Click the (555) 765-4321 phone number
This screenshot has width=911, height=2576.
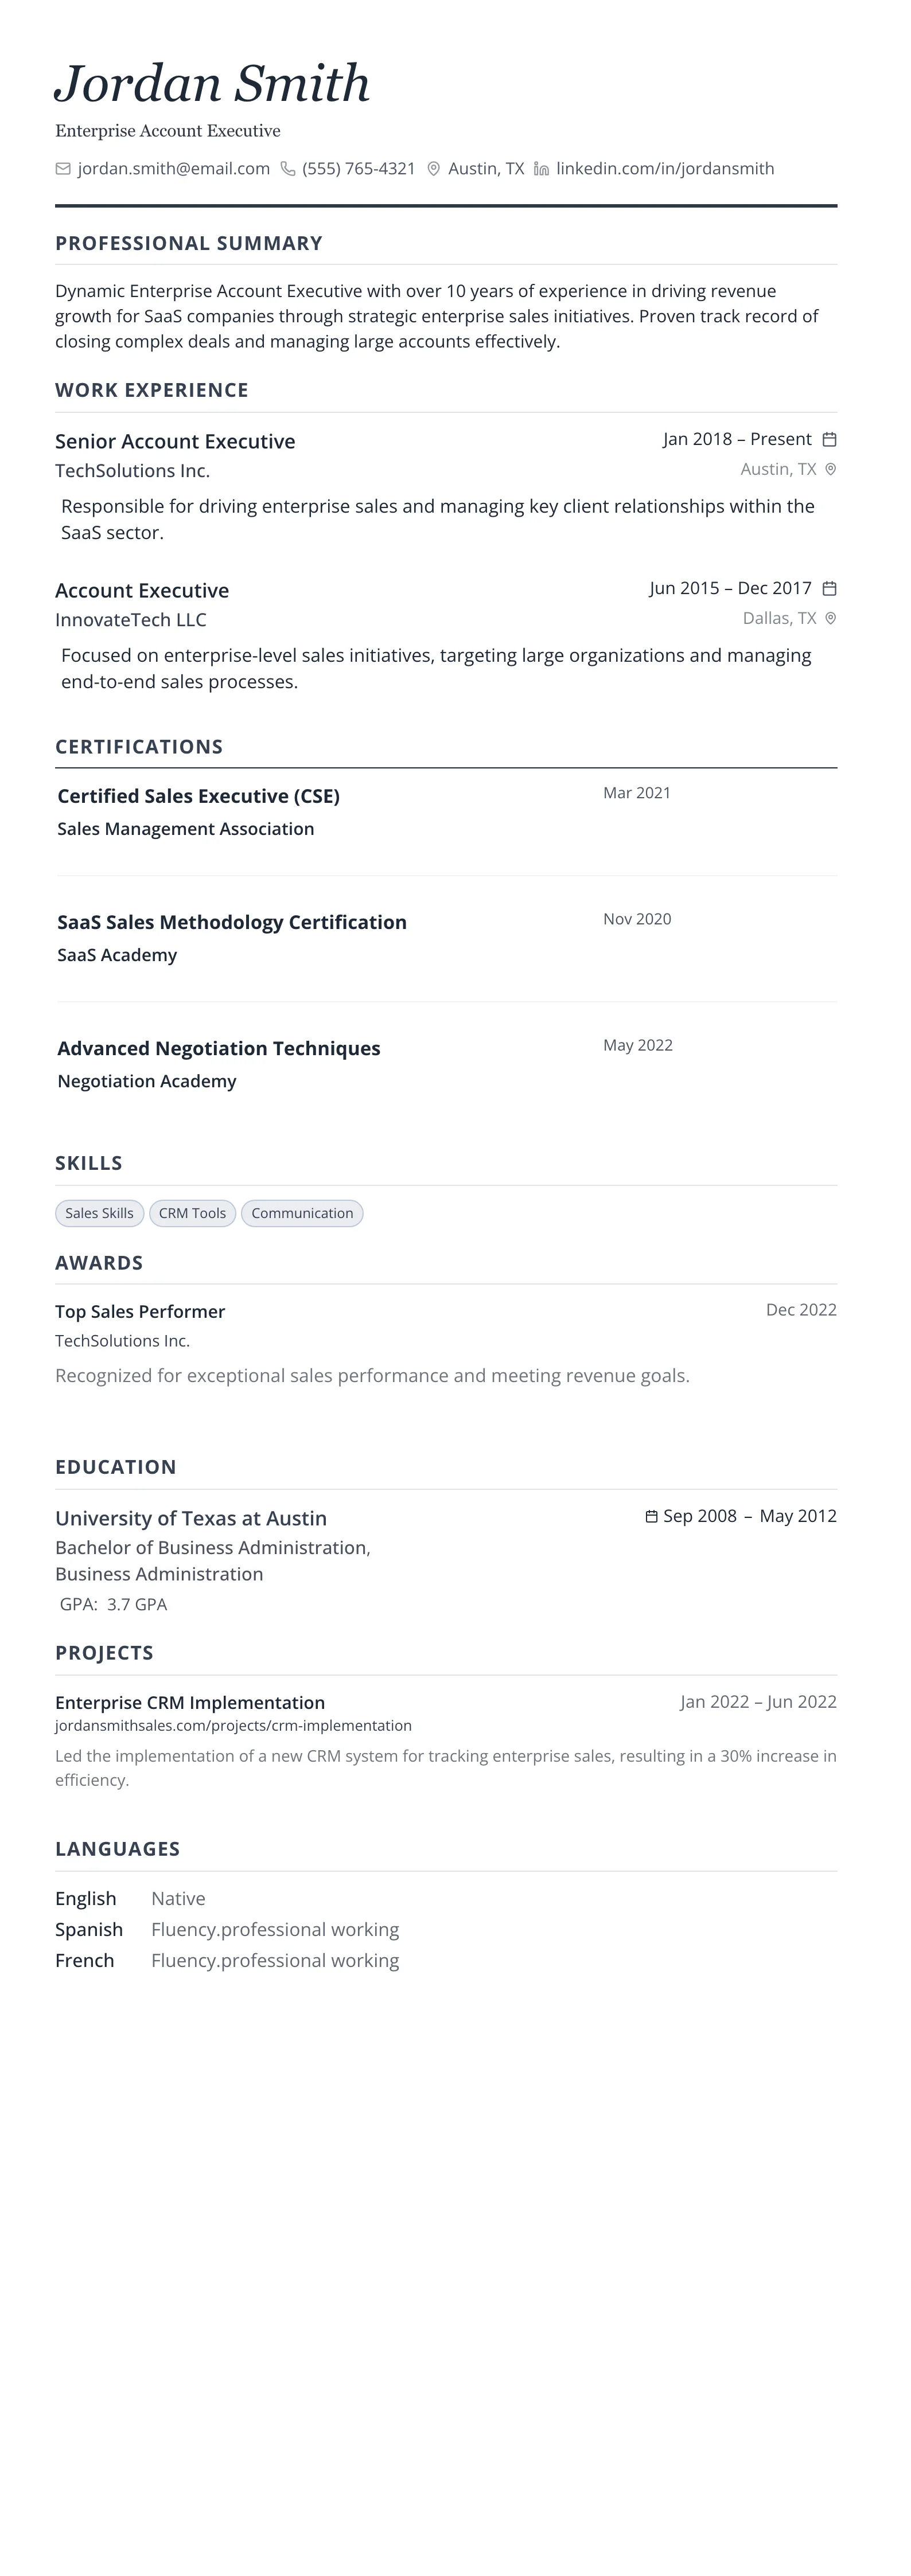coord(359,169)
